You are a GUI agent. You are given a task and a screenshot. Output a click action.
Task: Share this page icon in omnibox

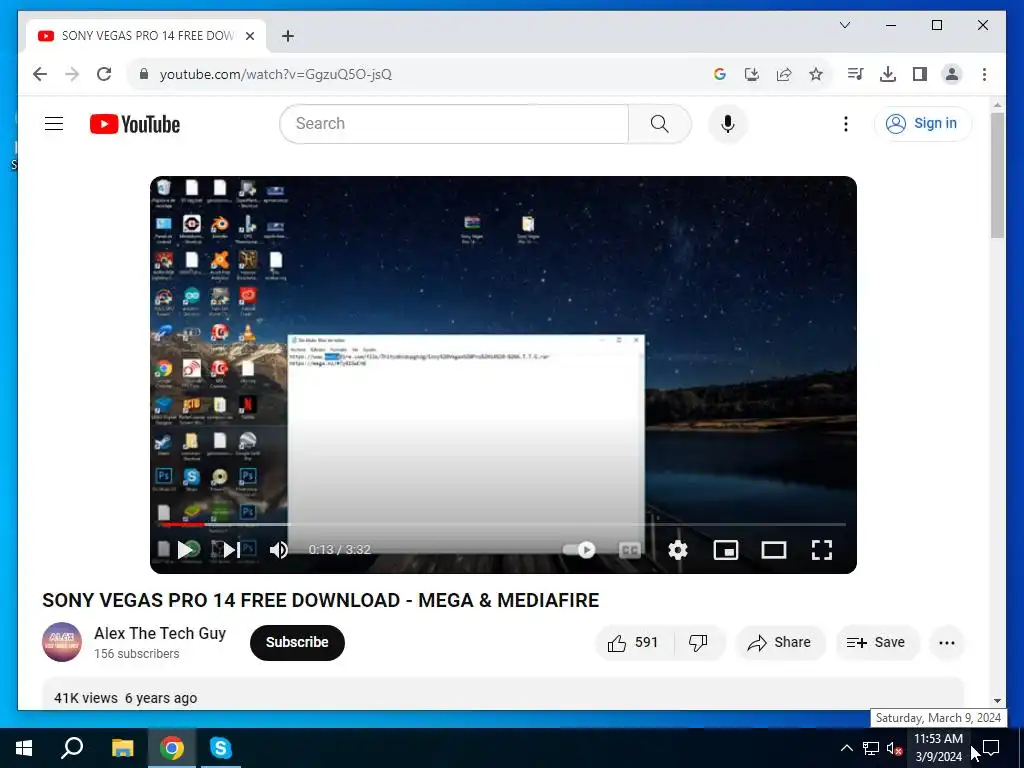[784, 74]
